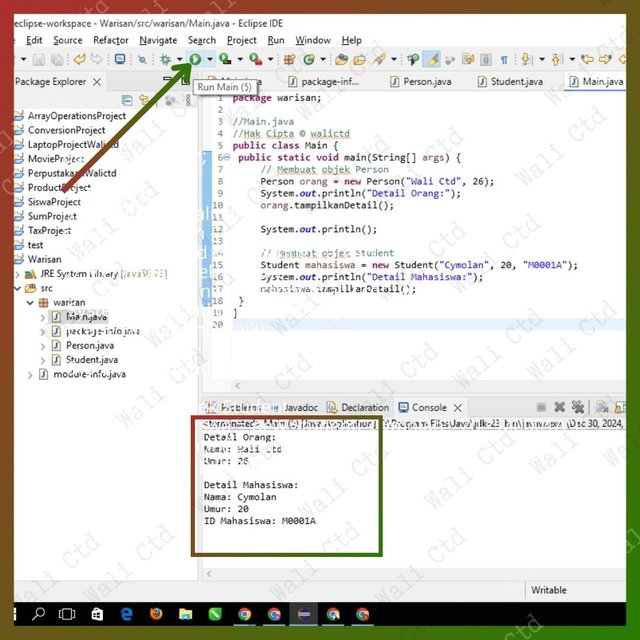Expand the Person.java tree node
Image resolution: width=640 pixels, height=640 pixels.
pos(43,346)
